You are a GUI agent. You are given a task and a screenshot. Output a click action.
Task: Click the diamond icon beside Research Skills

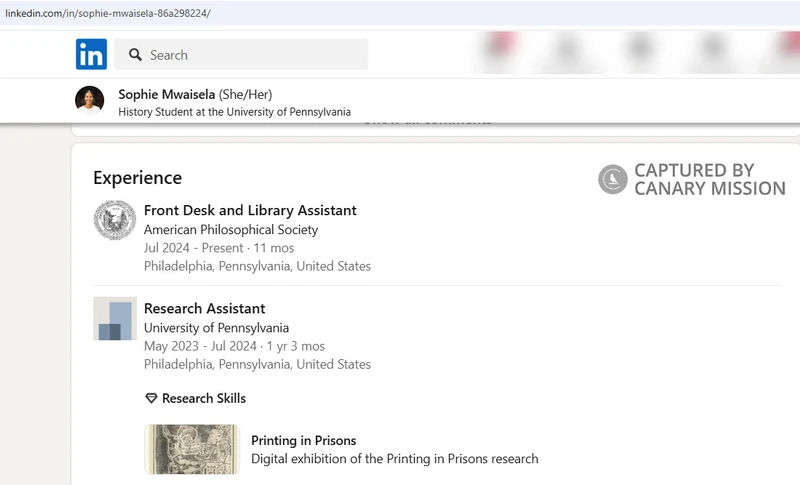[151, 398]
